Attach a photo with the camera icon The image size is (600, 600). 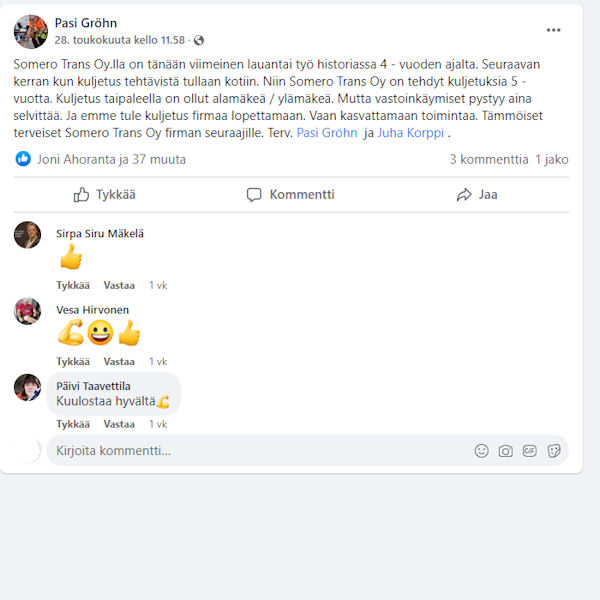(505, 451)
